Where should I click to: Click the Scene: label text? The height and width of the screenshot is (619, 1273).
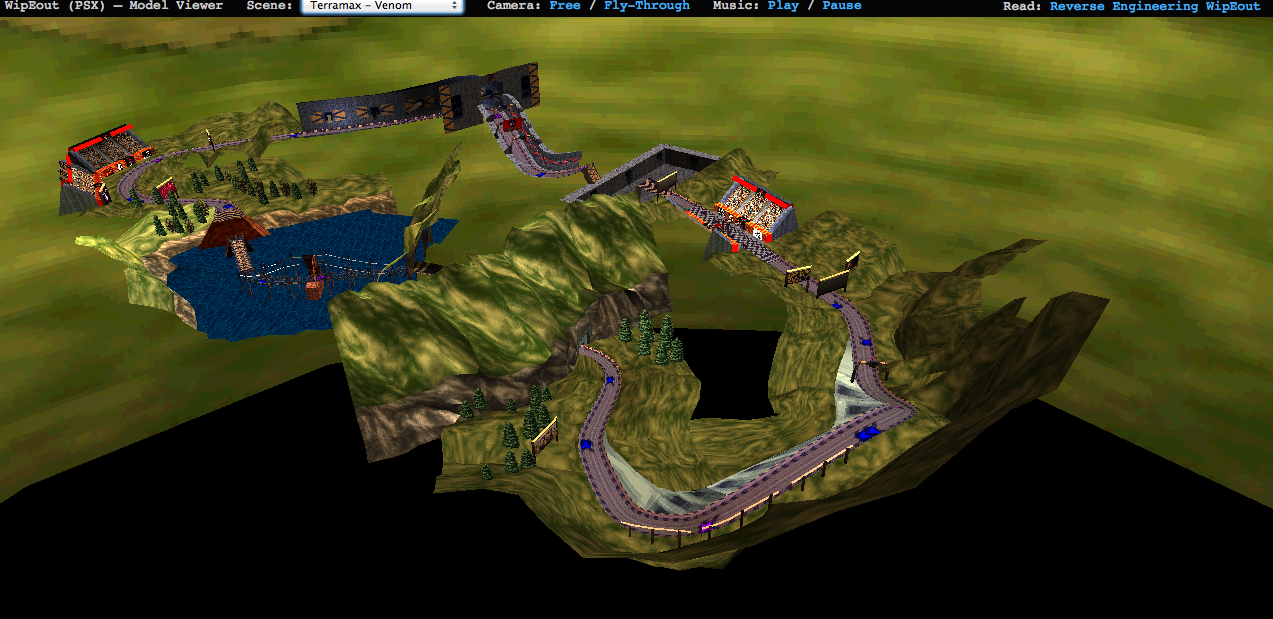(x=270, y=6)
